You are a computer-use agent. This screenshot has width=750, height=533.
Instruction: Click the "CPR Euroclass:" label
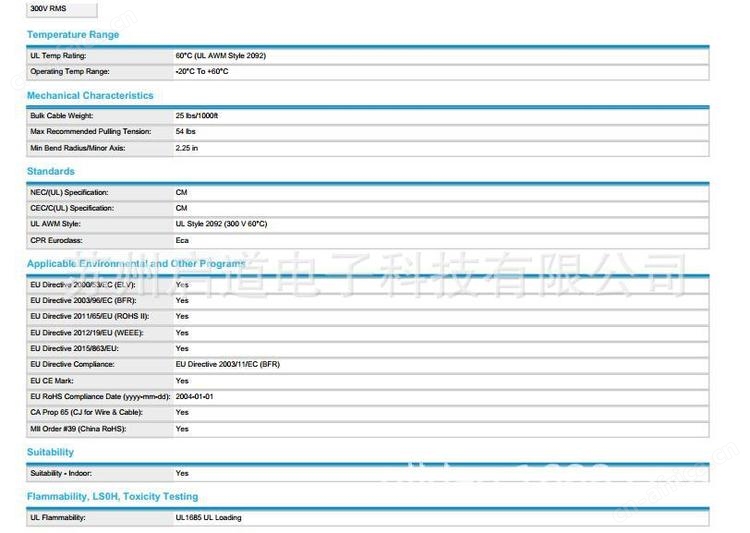click(x=56, y=240)
